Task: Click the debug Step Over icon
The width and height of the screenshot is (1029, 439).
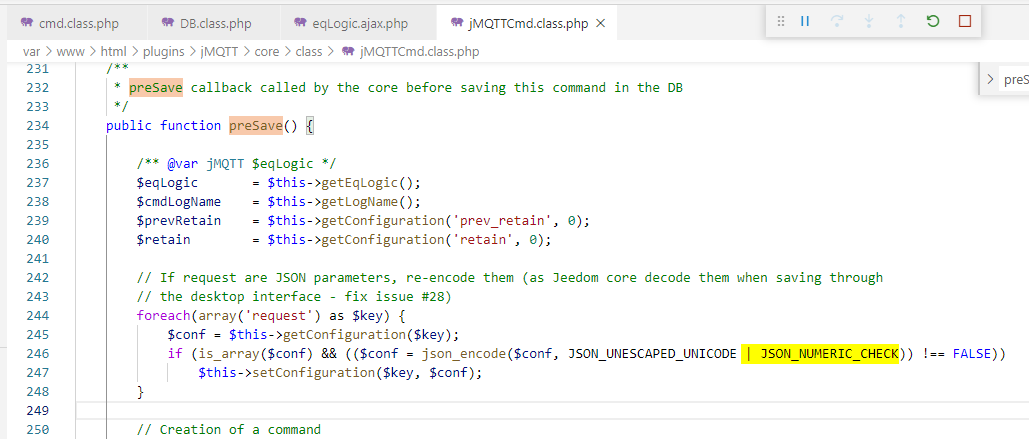Action: coord(837,22)
